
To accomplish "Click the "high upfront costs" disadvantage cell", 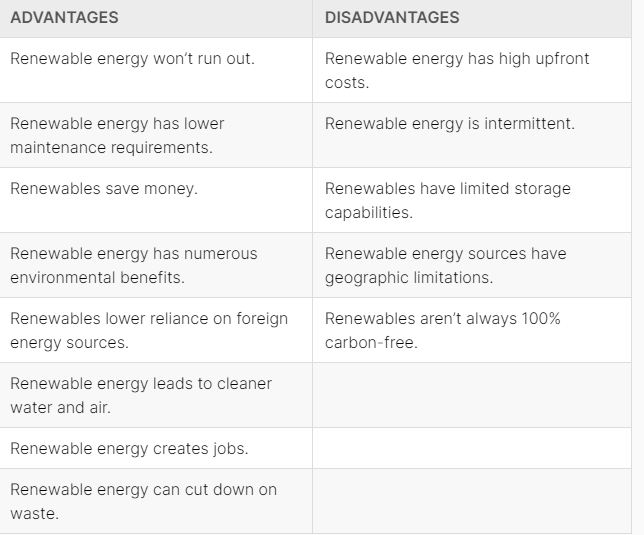I will [x=457, y=70].
